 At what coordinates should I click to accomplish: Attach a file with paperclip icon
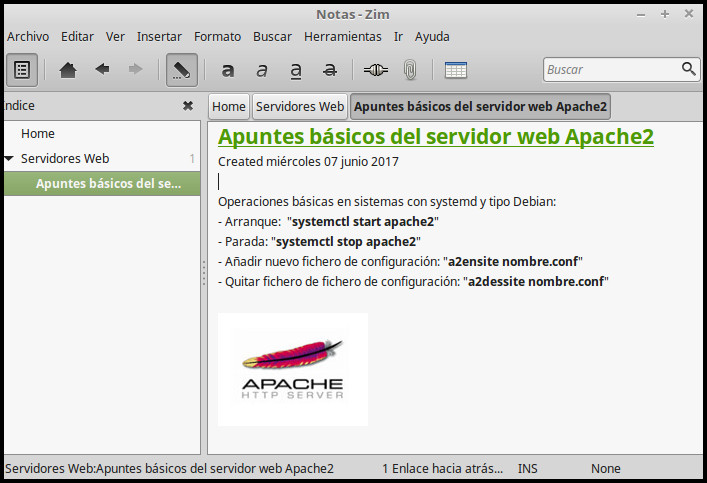point(410,70)
